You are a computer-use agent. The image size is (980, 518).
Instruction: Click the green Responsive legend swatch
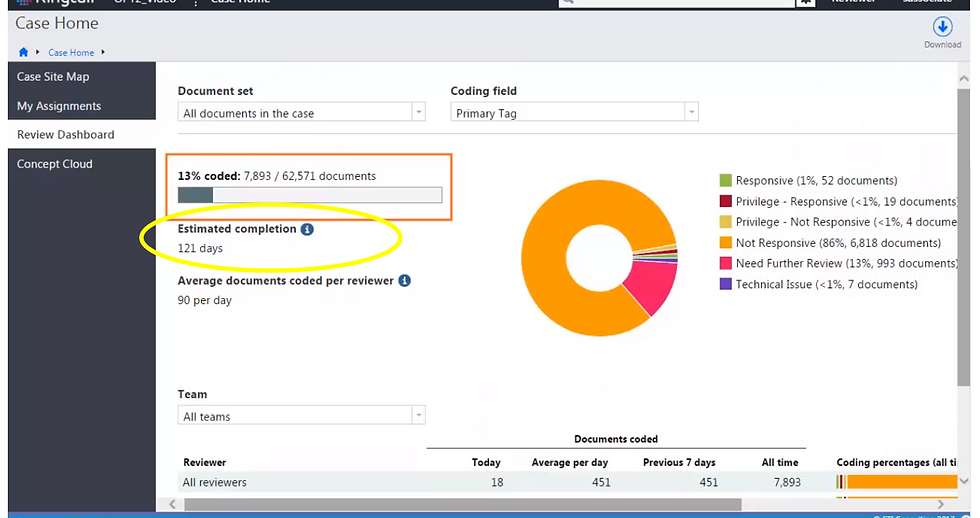(x=726, y=181)
